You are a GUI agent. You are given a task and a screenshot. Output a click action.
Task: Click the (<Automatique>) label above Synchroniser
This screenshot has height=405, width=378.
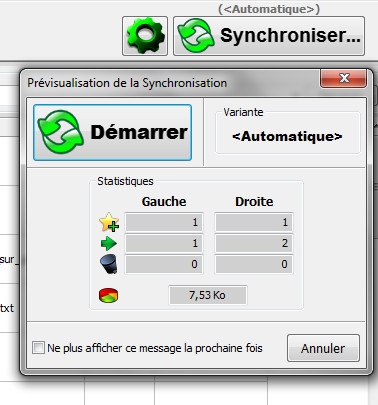(x=269, y=9)
